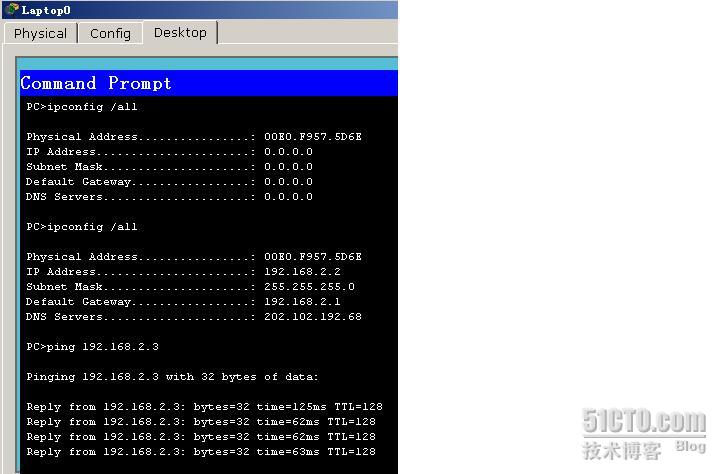This screenshot has width=720, height=474.
Task: Click Subnet Mask value 255.255.255.0
Action: pos(309,287)
